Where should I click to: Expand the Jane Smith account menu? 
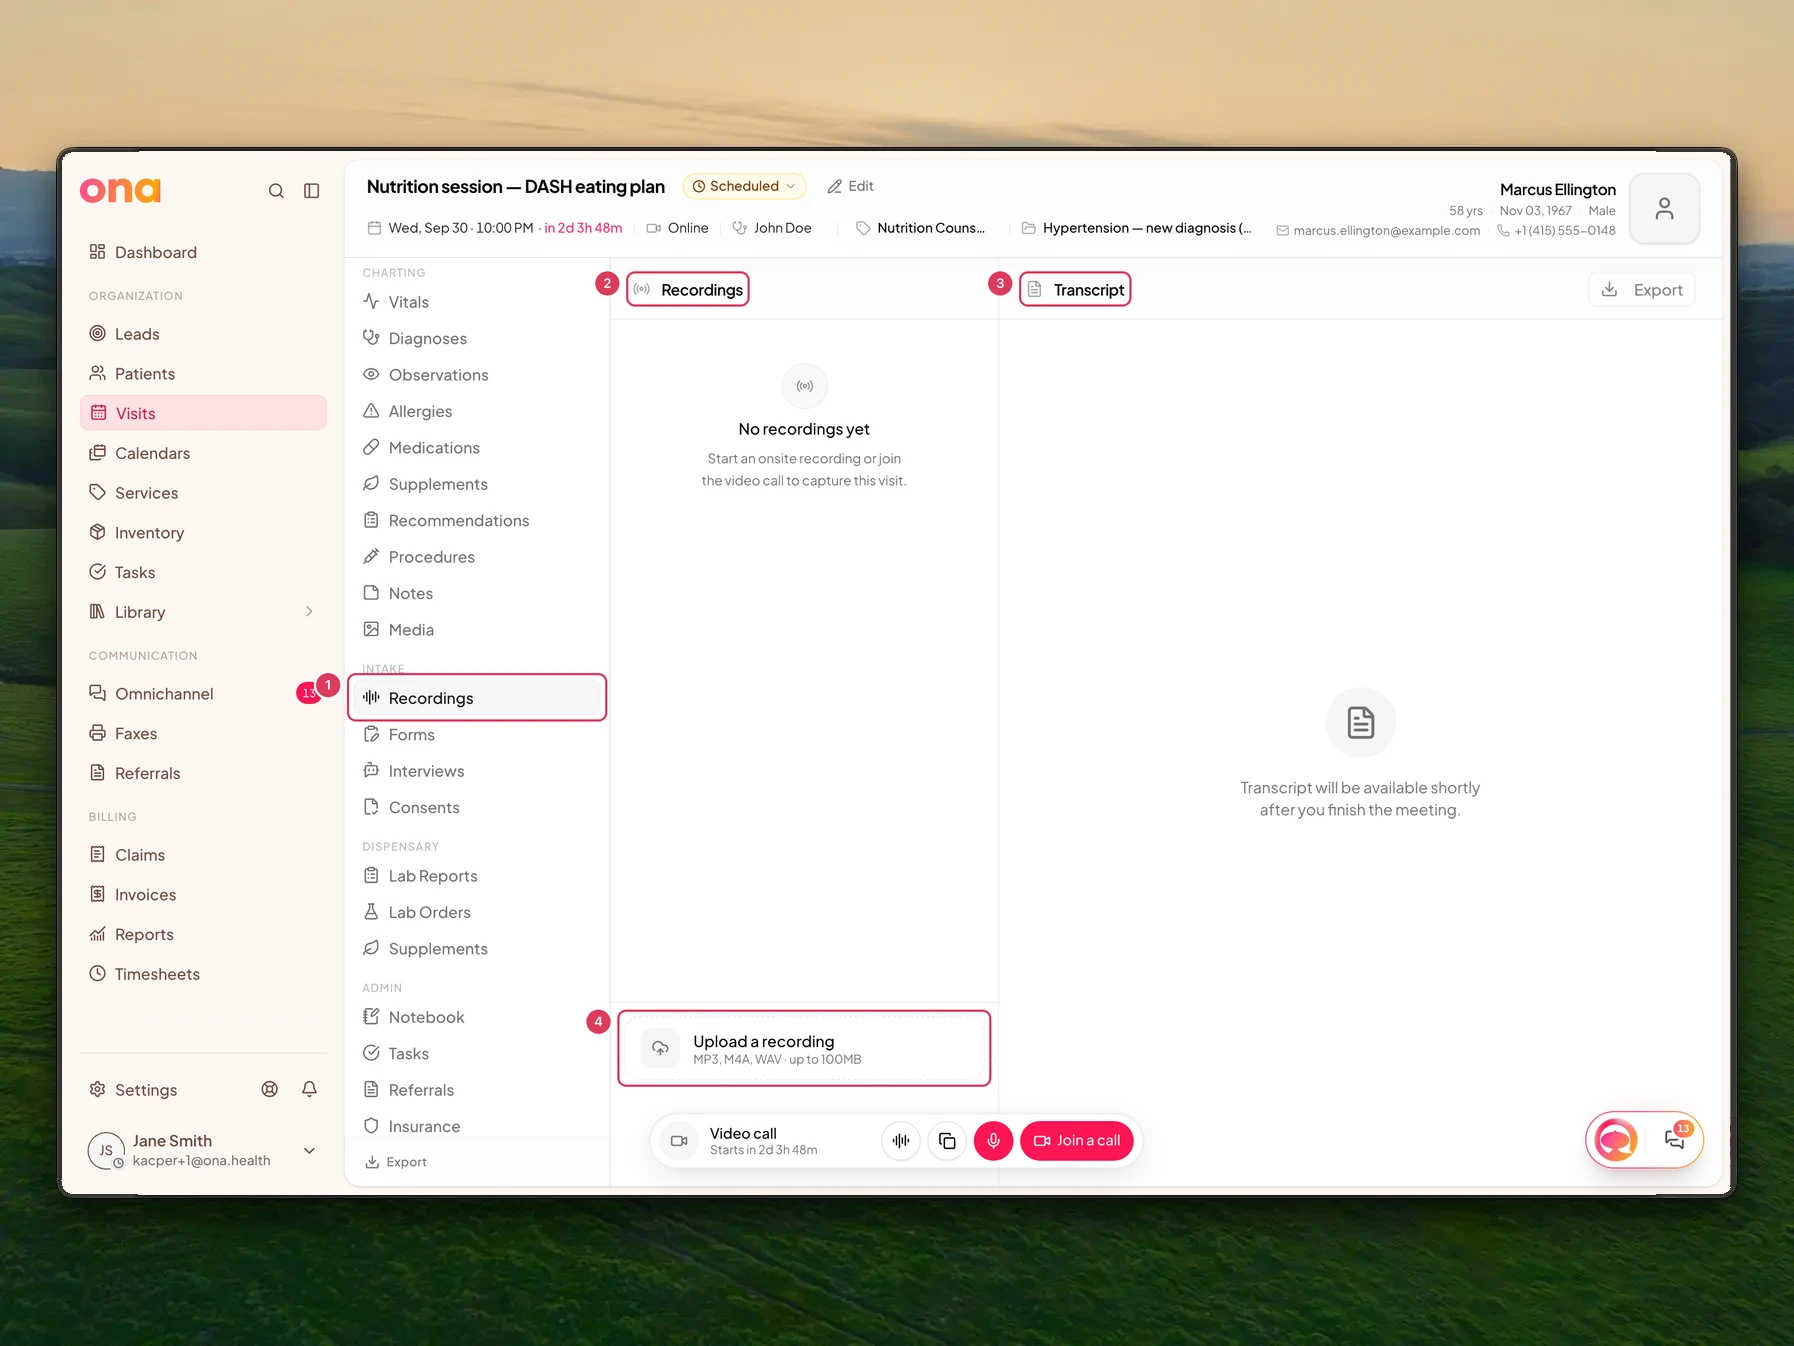[310, 1151]
